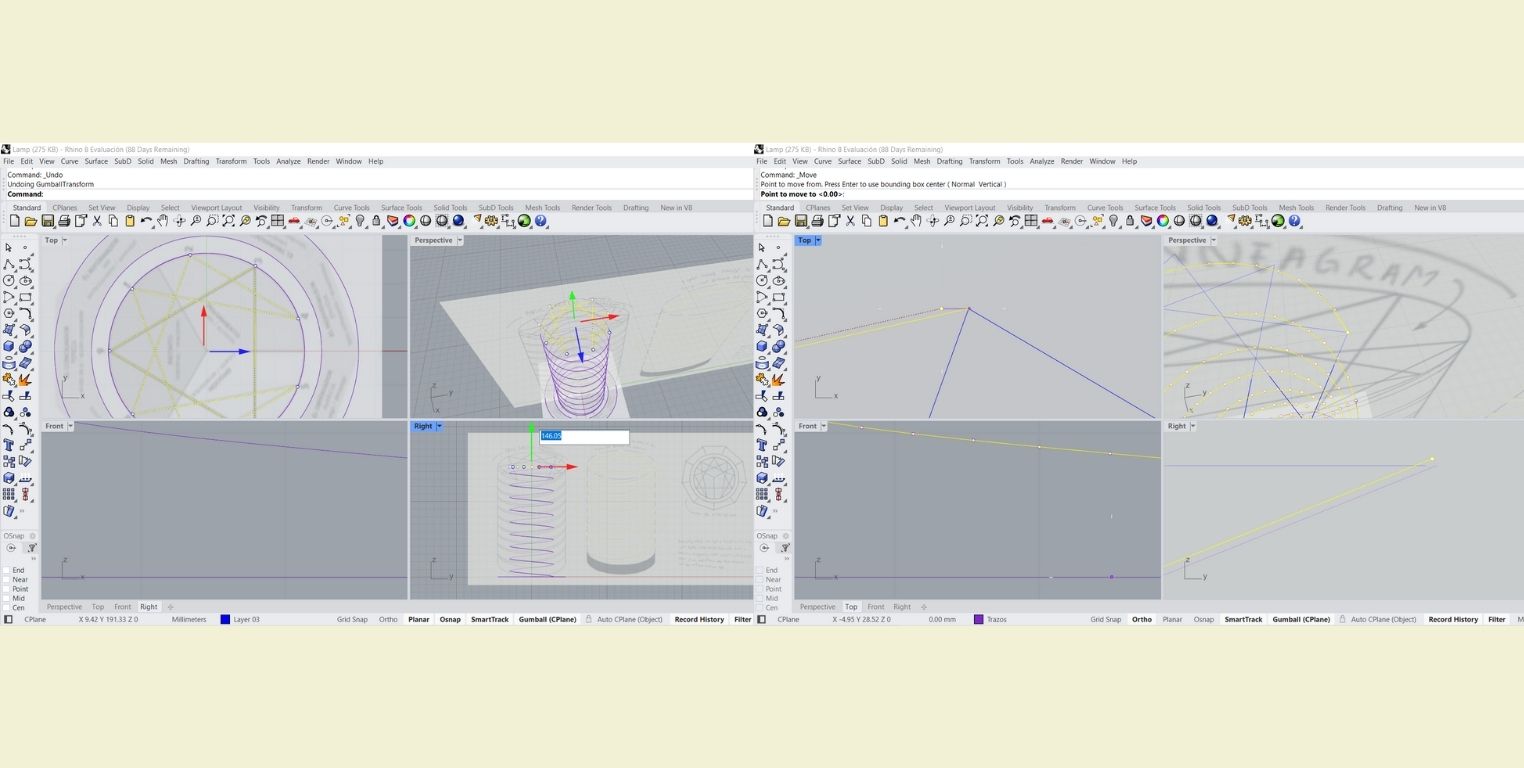Toggle Osnap in right window status bar

[x=1203, y=619]
